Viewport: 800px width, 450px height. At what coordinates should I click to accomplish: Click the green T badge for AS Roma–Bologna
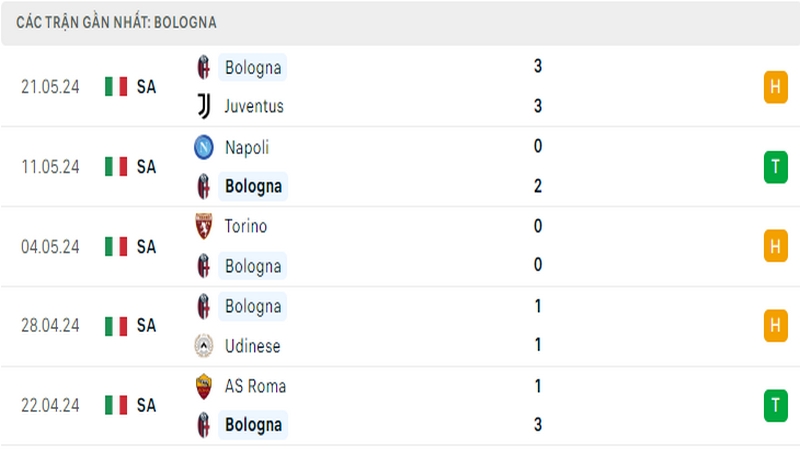click(x=776, y=406)
